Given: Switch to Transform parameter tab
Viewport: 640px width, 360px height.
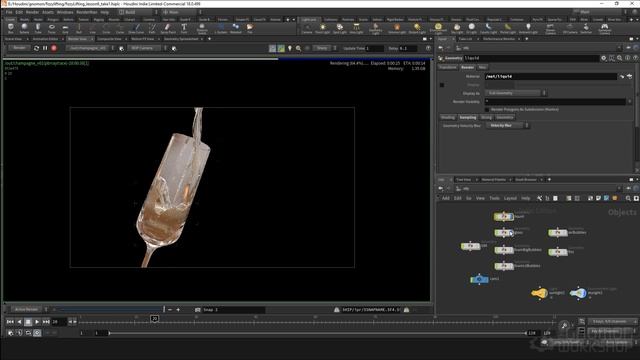Looking at the screenshot, I should click(448, 67).
